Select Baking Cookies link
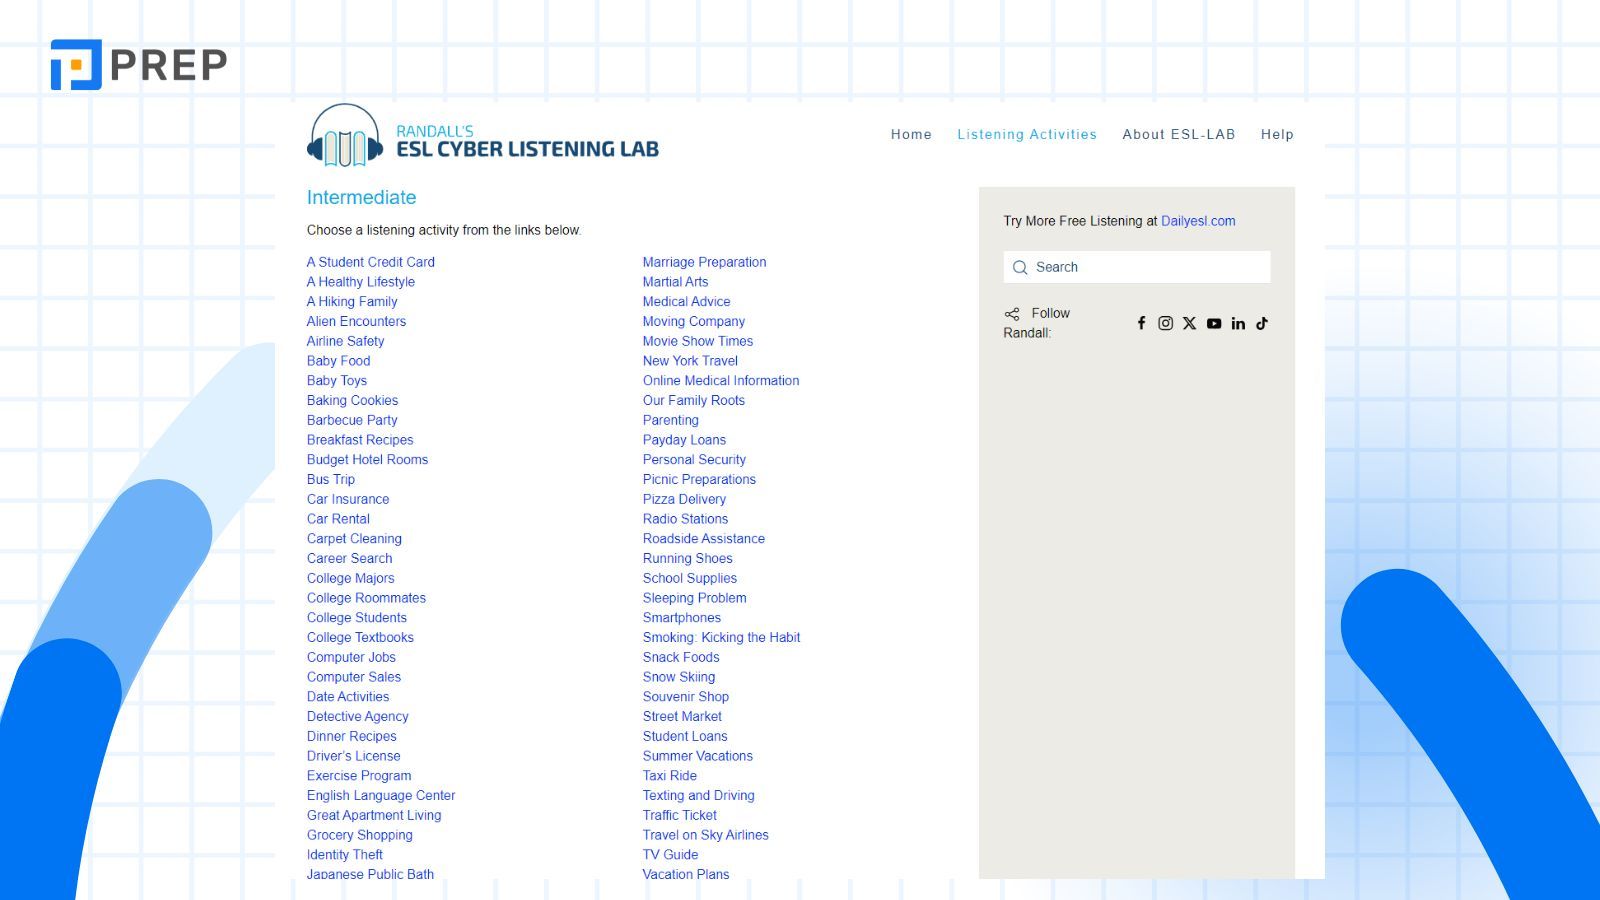Image resolution: width=1600 pixels, height=900 pixels. 352,400
